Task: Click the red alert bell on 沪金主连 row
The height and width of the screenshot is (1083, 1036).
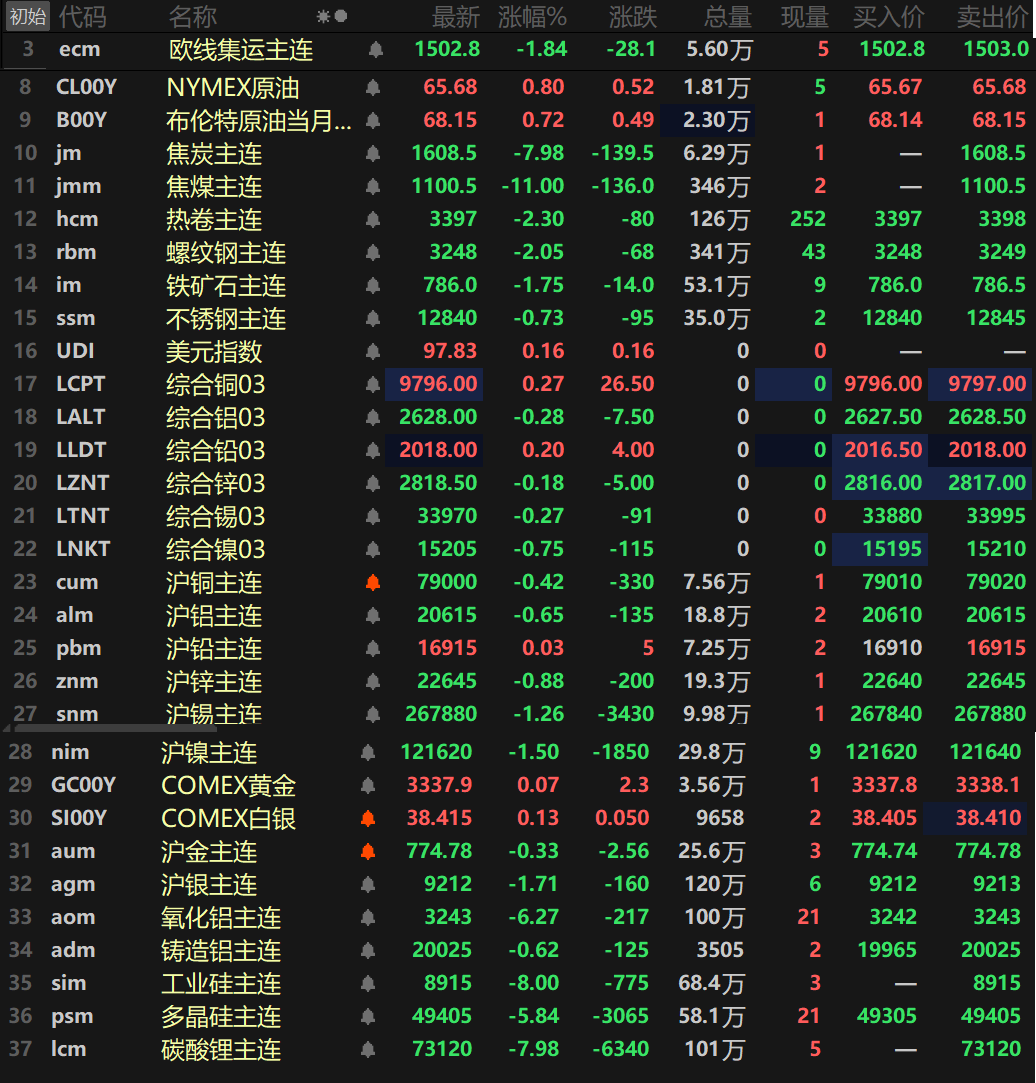Action: pos(368,852)
